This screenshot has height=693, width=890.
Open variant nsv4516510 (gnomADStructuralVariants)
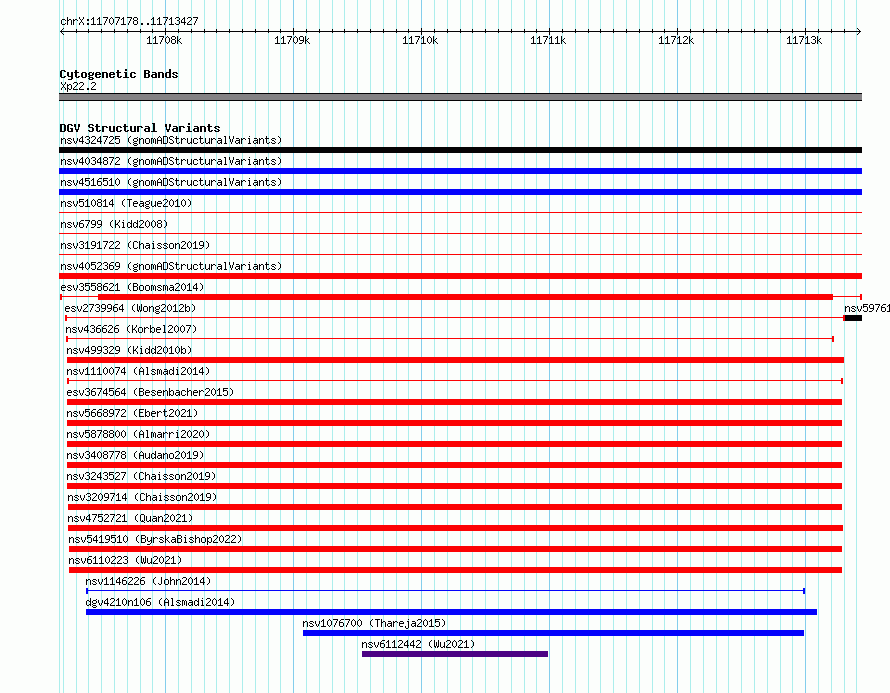click(x=171, y=182)
